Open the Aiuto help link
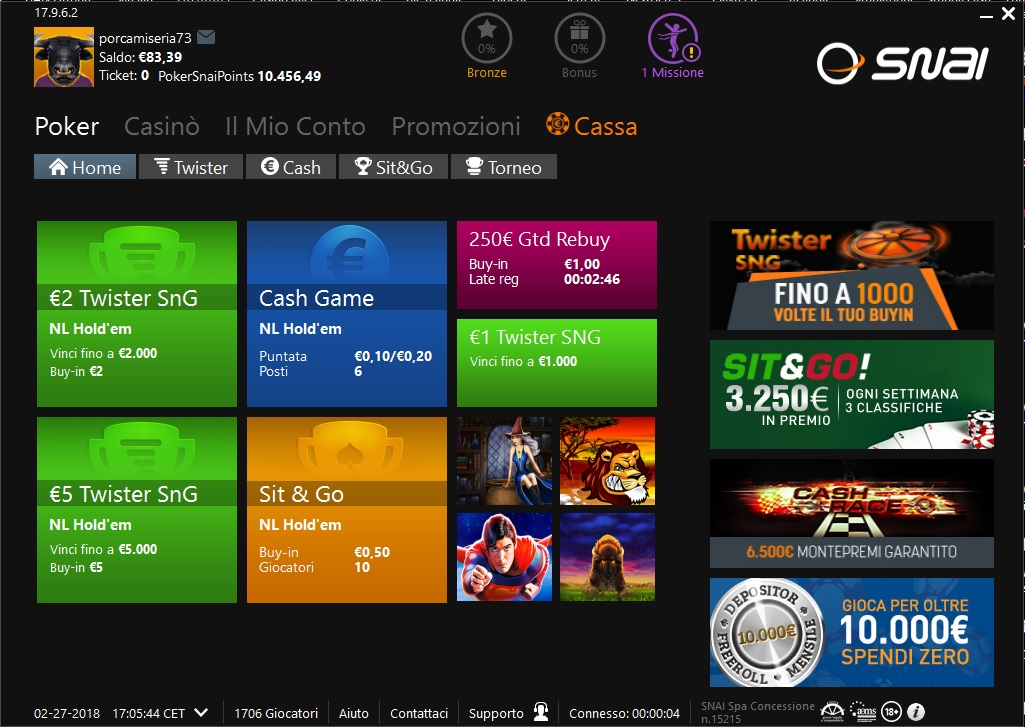 (x=354, y=713)
